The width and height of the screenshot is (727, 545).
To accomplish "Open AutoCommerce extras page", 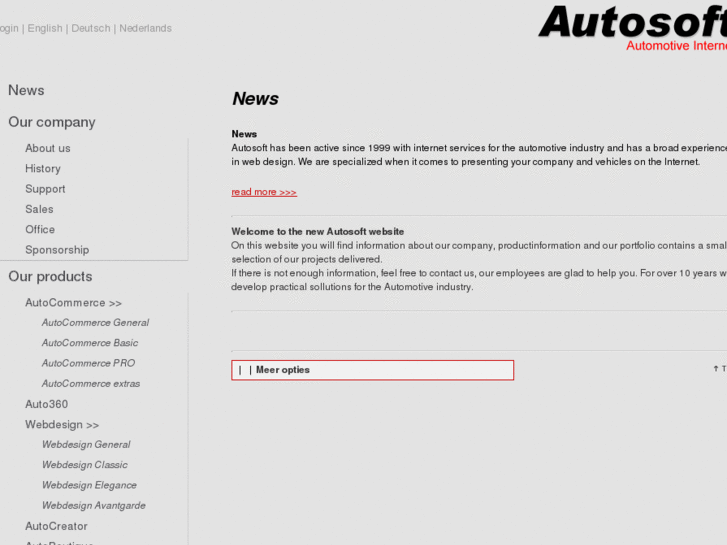I will 91,384.
